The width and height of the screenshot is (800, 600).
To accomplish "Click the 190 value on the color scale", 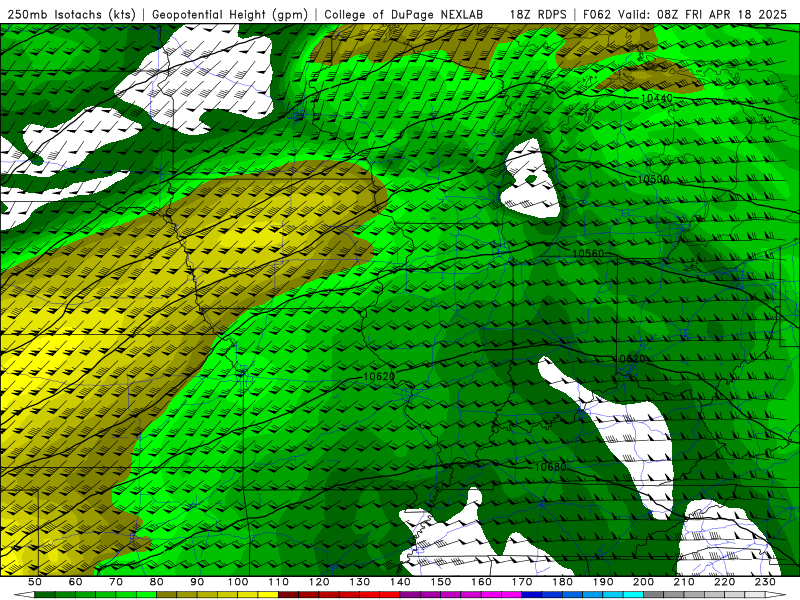I will [x=604, y=582].
